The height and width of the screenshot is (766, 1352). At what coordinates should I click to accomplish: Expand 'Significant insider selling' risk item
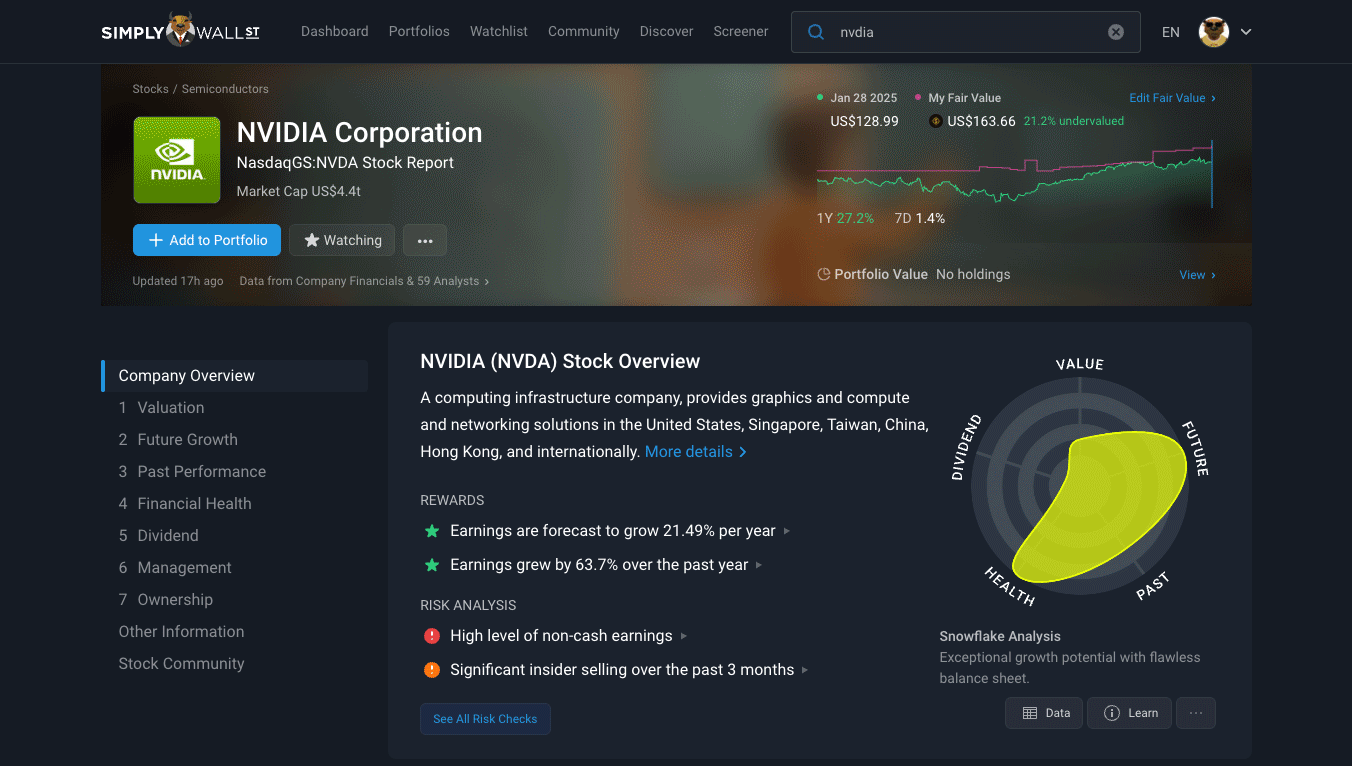pos(622,670)
